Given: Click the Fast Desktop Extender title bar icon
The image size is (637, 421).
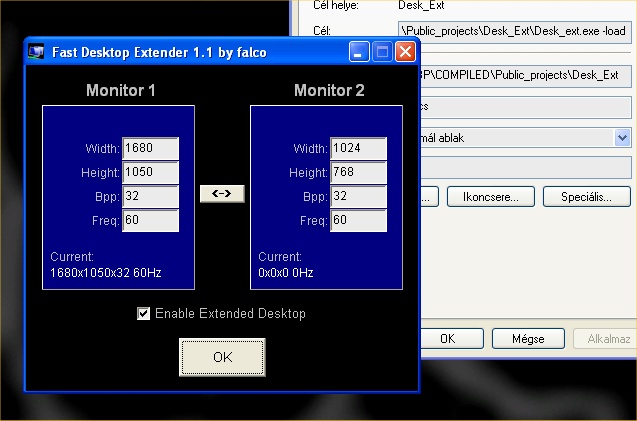Looking at the screenshot, I should (x=36, y=52).
